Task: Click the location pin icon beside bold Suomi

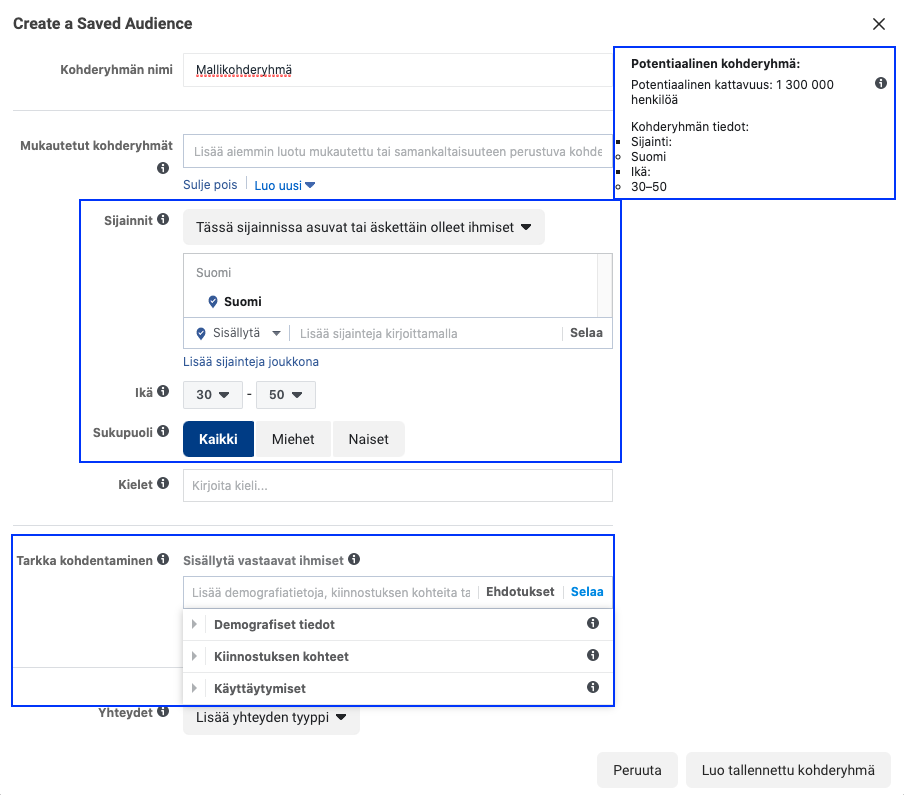Action: 213,302
